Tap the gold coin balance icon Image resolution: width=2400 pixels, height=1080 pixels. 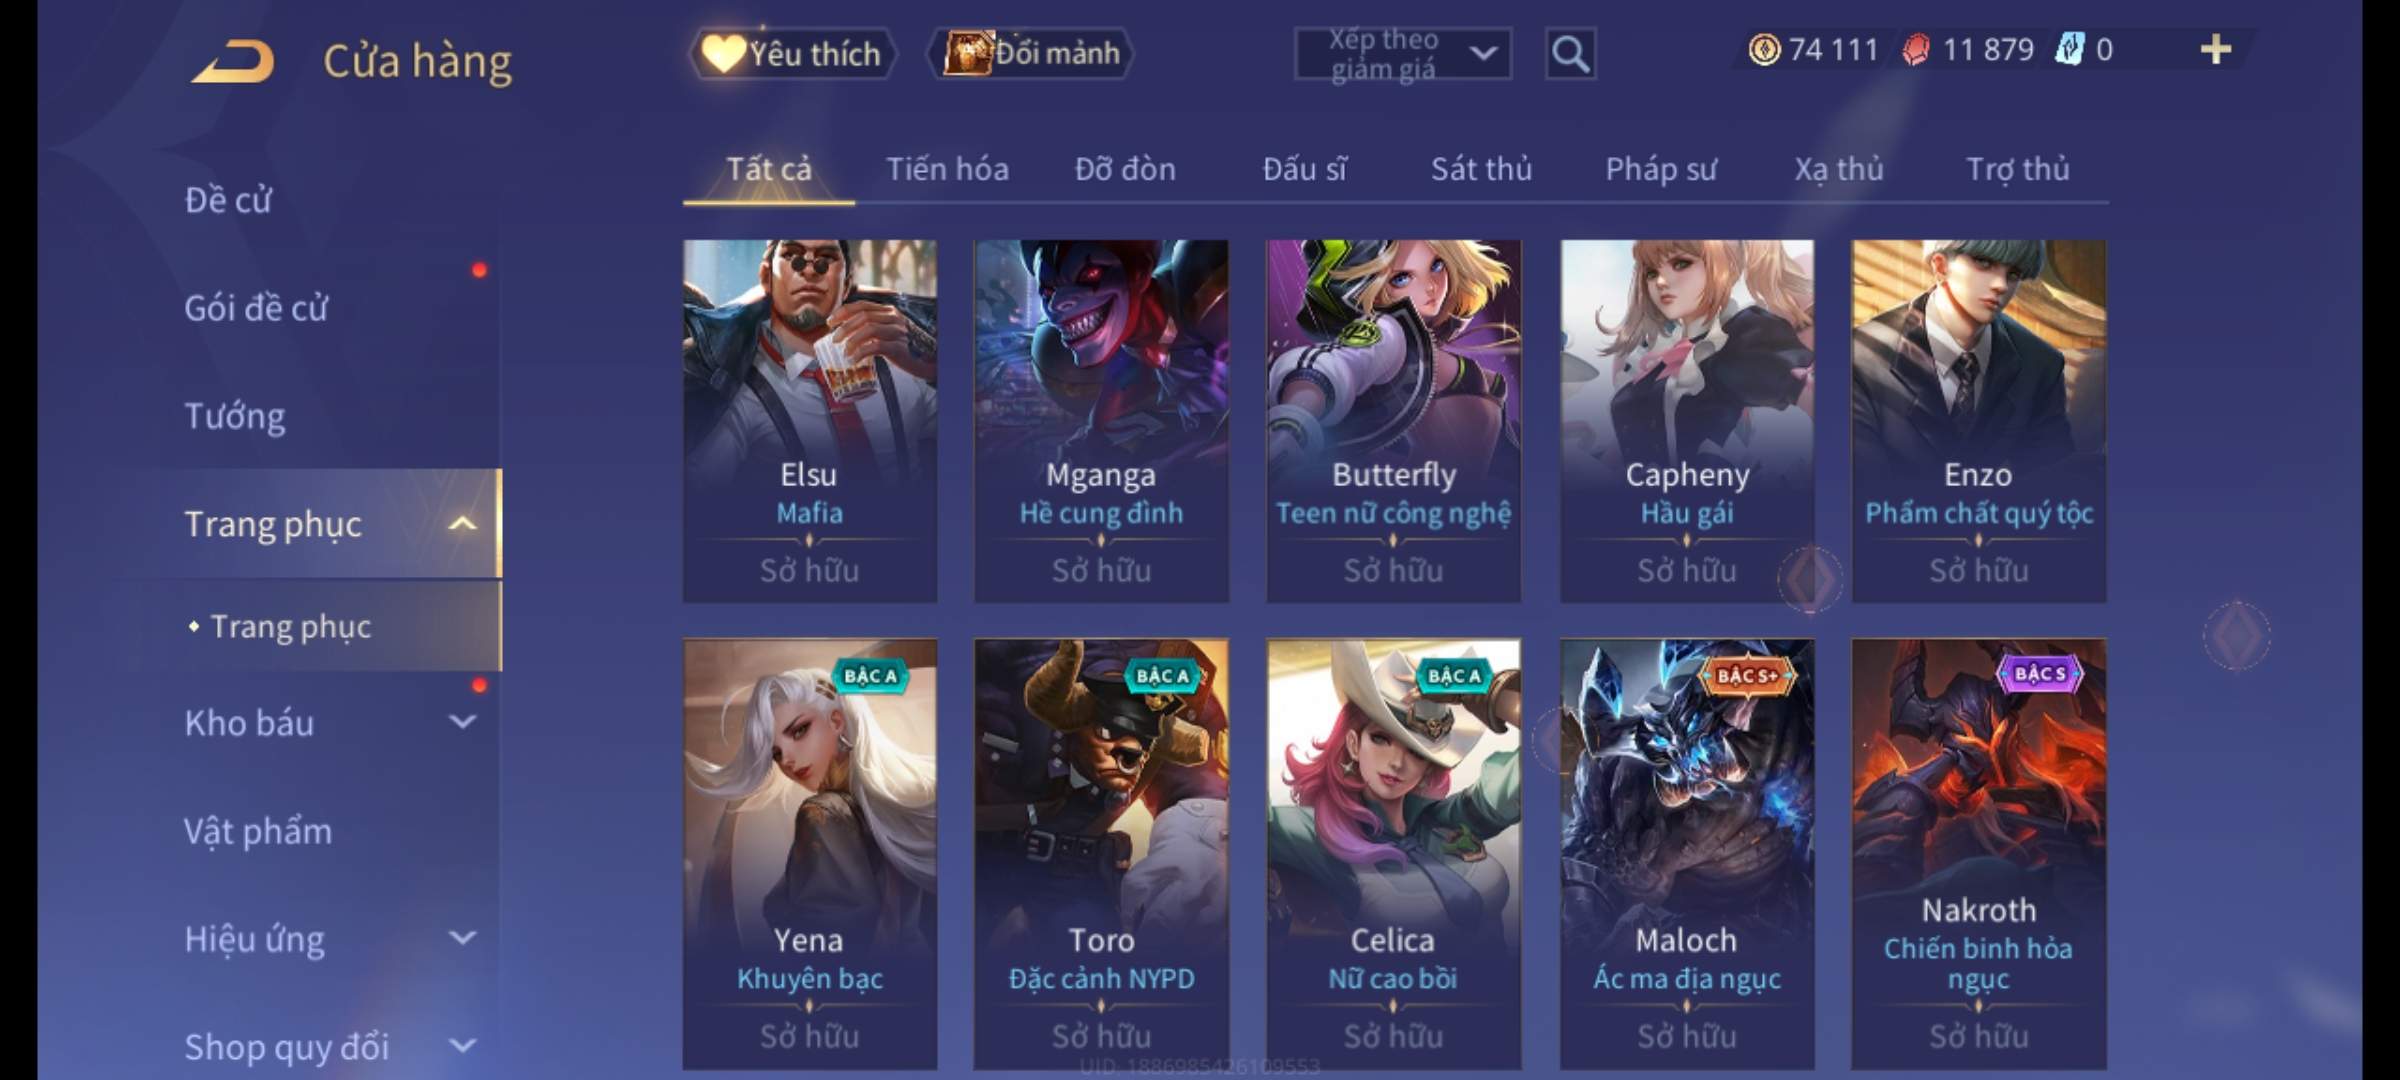(x=1764, y=49)
